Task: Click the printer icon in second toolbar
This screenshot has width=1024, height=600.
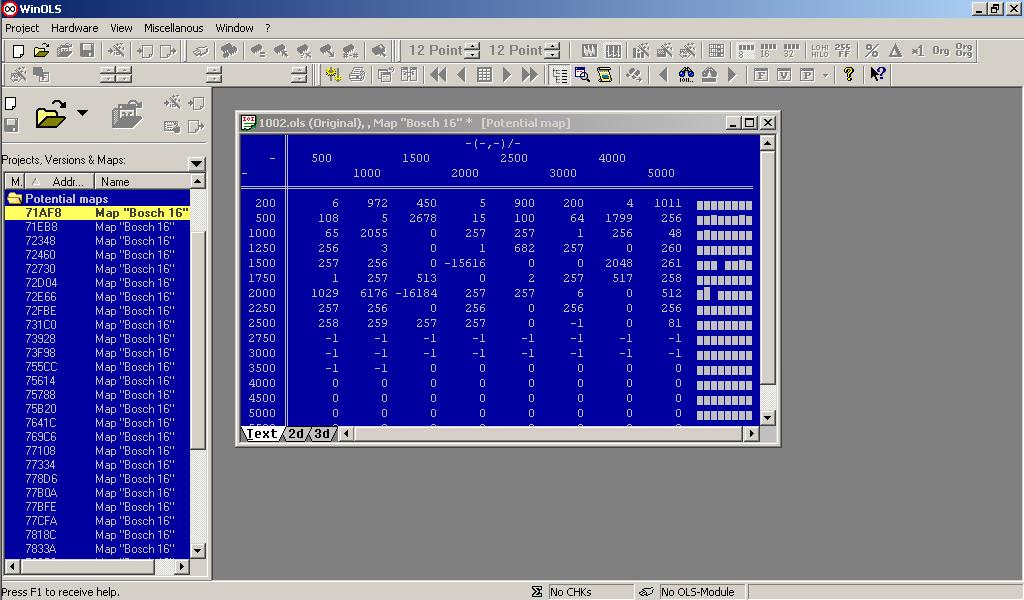Action: [357, 74]
